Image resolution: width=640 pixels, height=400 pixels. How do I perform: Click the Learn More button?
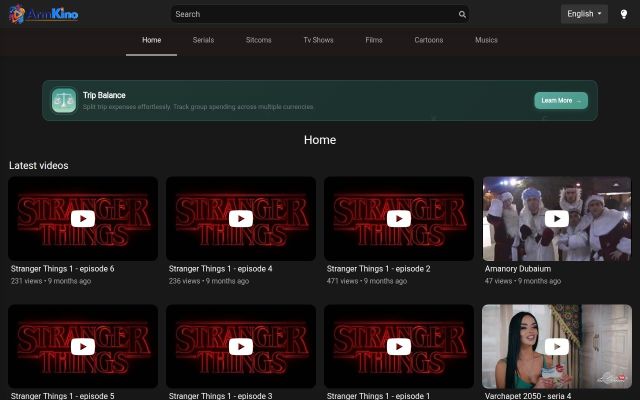coord(561,100)
